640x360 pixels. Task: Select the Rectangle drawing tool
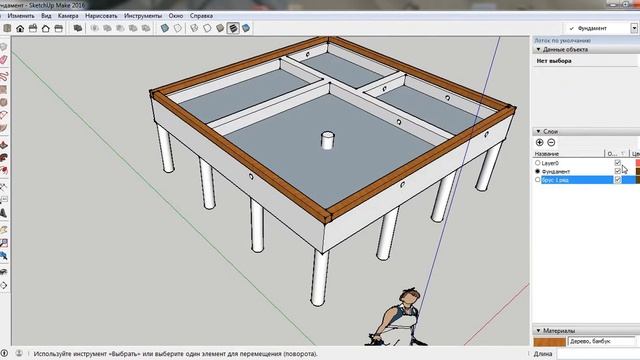(4, 89)
